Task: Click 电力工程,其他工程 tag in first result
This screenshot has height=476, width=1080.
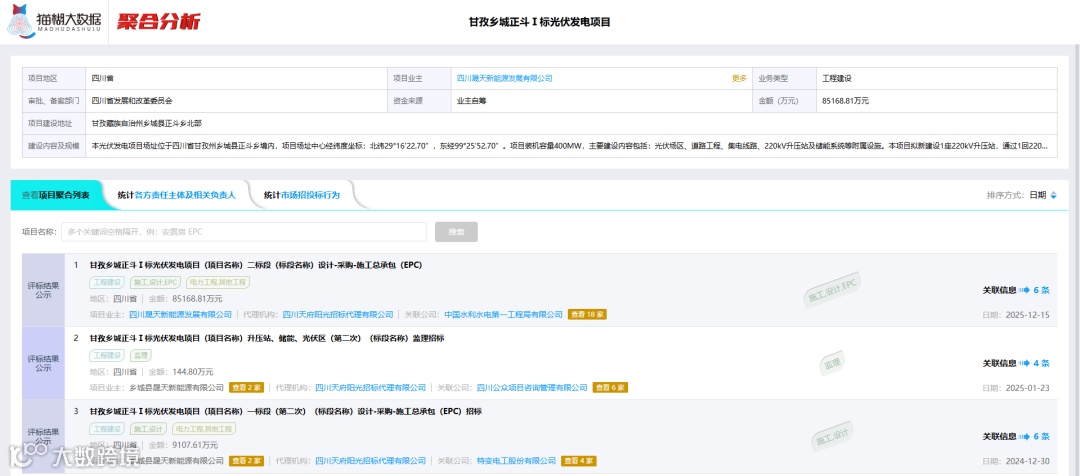Action: 218,282
